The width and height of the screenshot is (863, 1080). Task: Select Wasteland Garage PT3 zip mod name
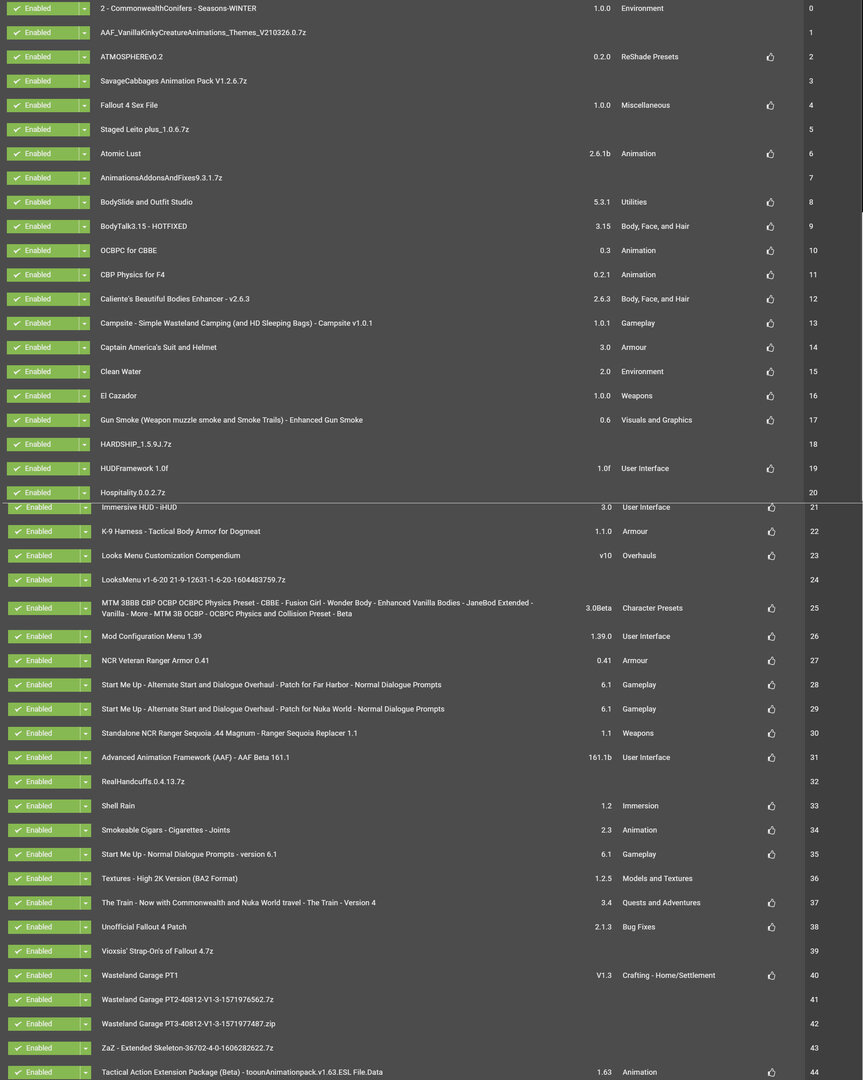[x=188, y=1024]
